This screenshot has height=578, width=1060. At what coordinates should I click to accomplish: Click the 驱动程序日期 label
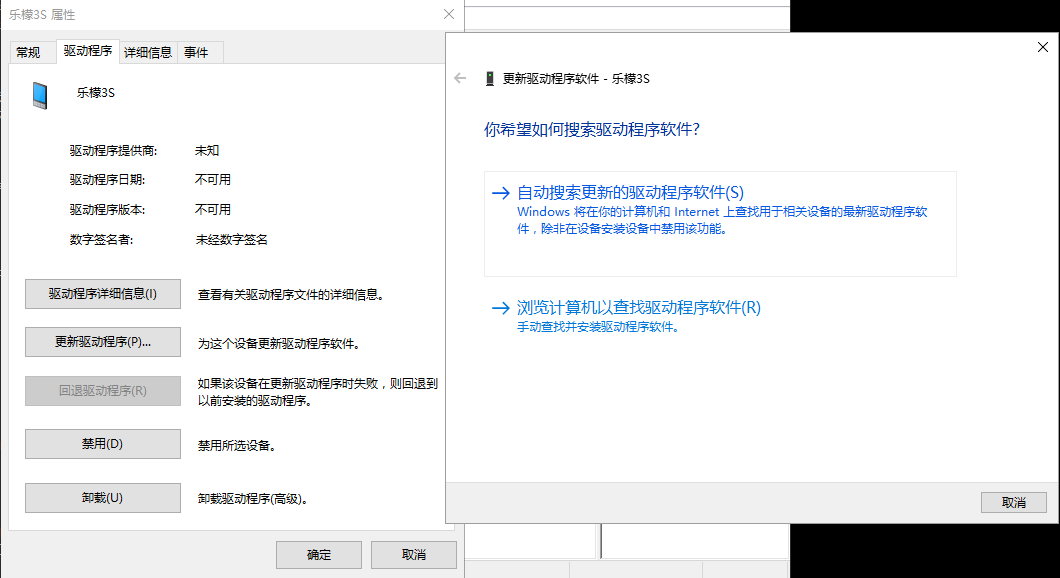tap(107, 180)
